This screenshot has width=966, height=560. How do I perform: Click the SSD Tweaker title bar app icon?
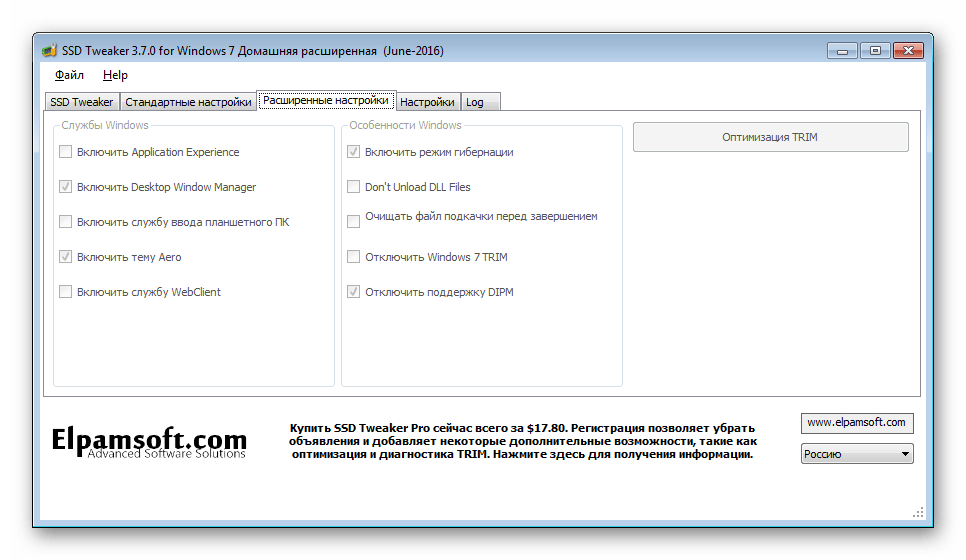49,51
